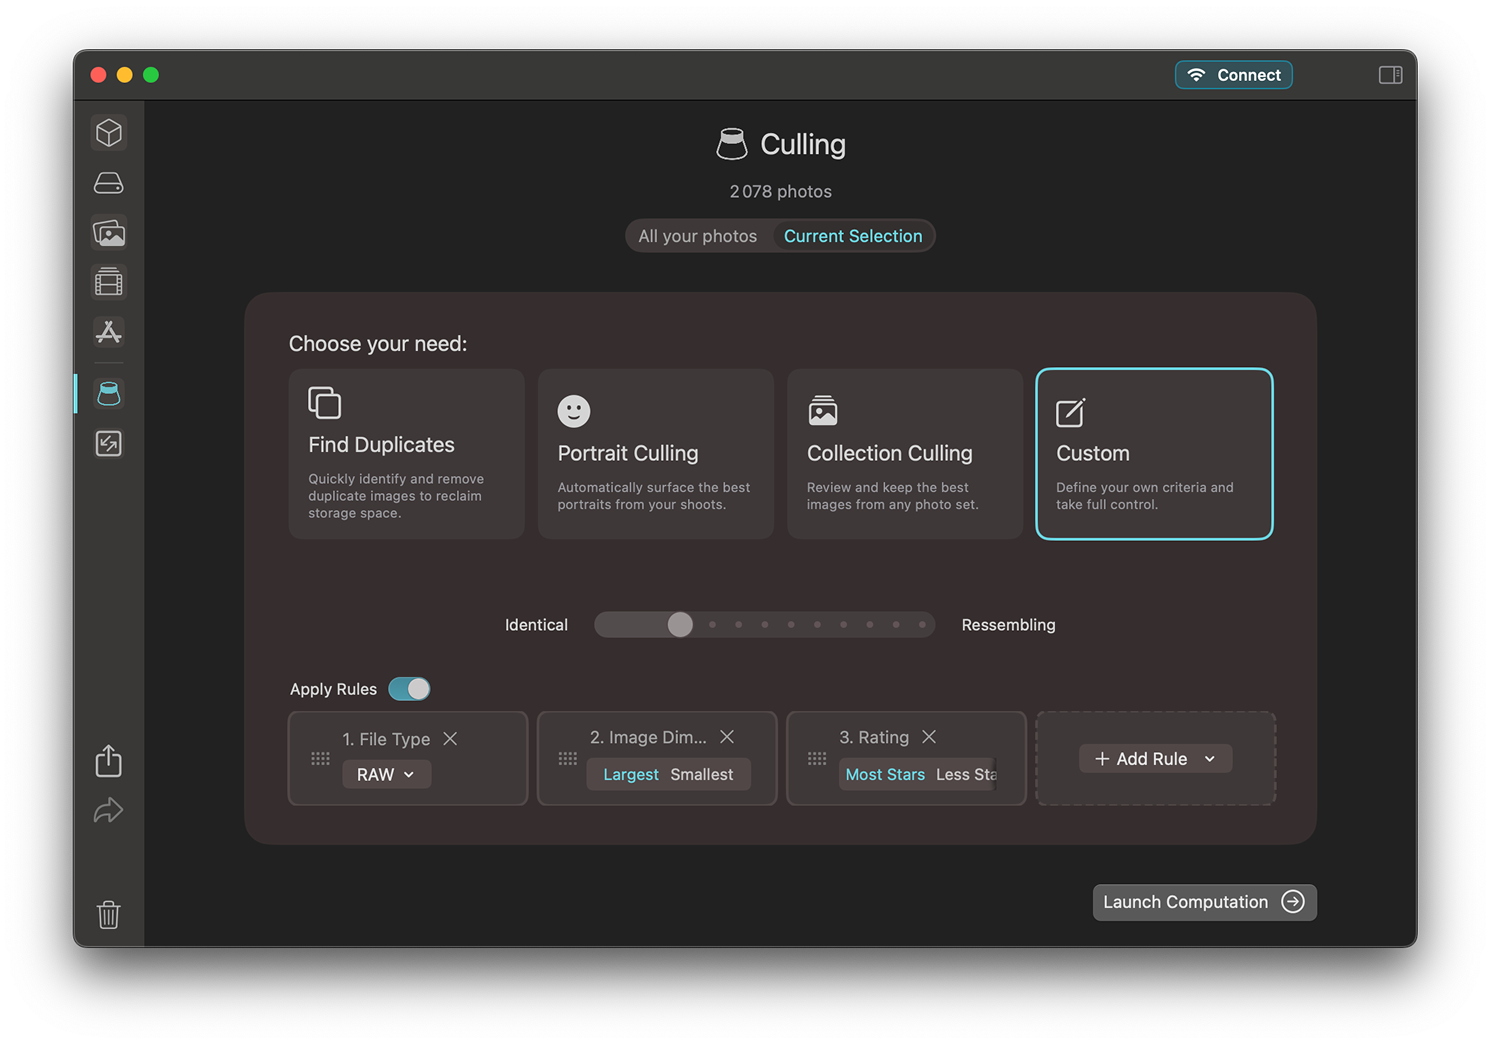Open the 3D cube sidebar icon

coord(109,133)
